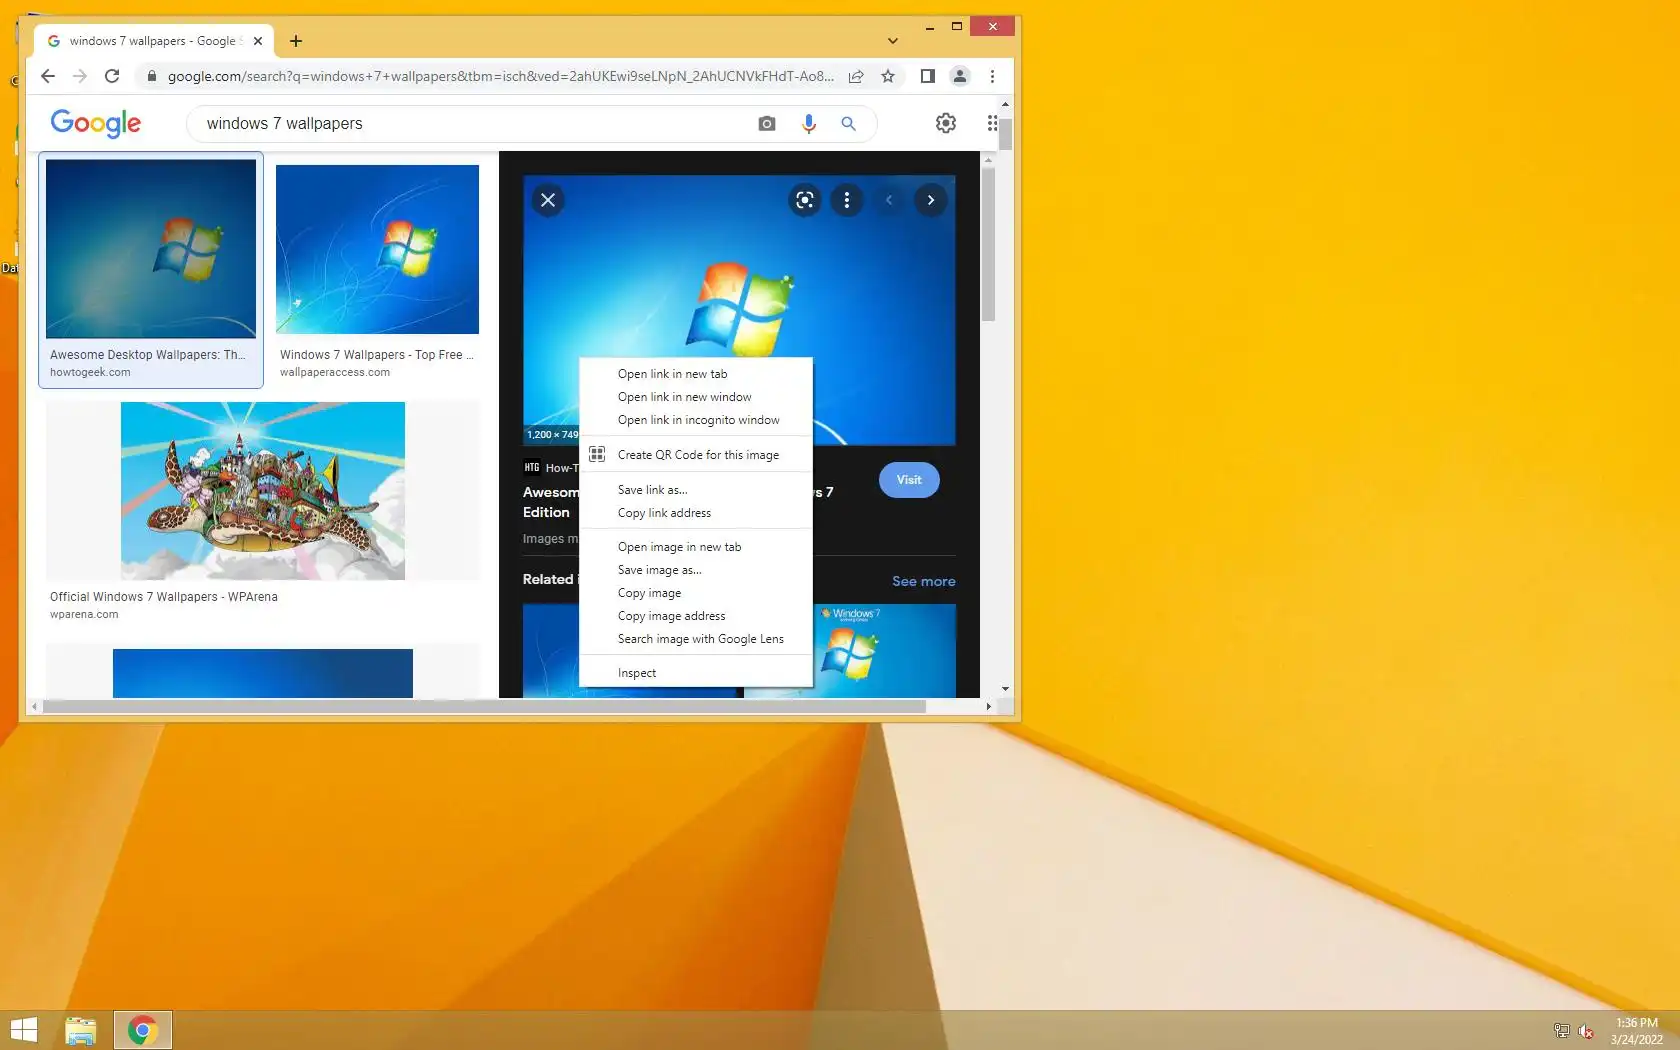Select Open image in new tab
This screenshot has height=1050, width=1680.
[x=696, y=547]
